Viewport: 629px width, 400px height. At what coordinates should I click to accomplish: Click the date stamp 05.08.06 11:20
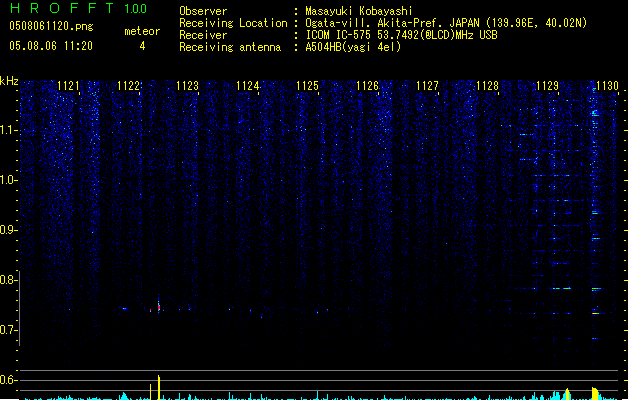(51, 46)
